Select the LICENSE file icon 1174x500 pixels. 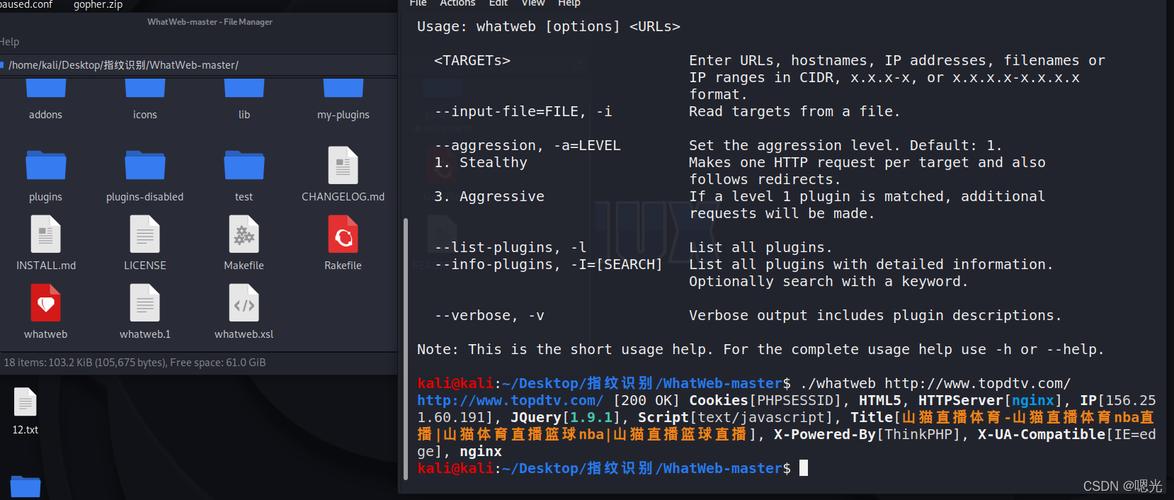[145, 234]
